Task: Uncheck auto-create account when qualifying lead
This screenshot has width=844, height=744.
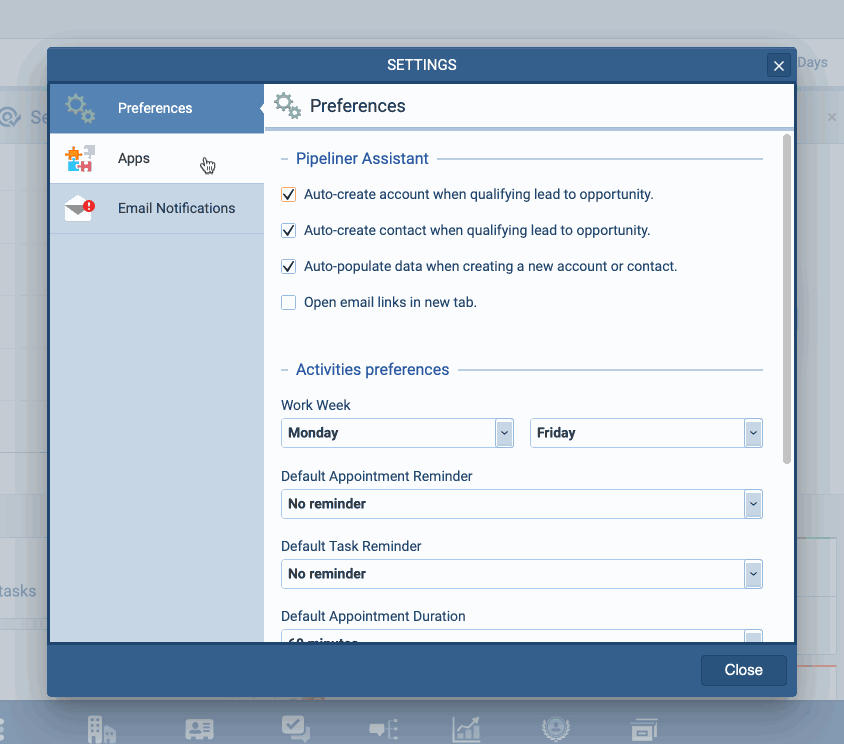Action: pos(288,195)
